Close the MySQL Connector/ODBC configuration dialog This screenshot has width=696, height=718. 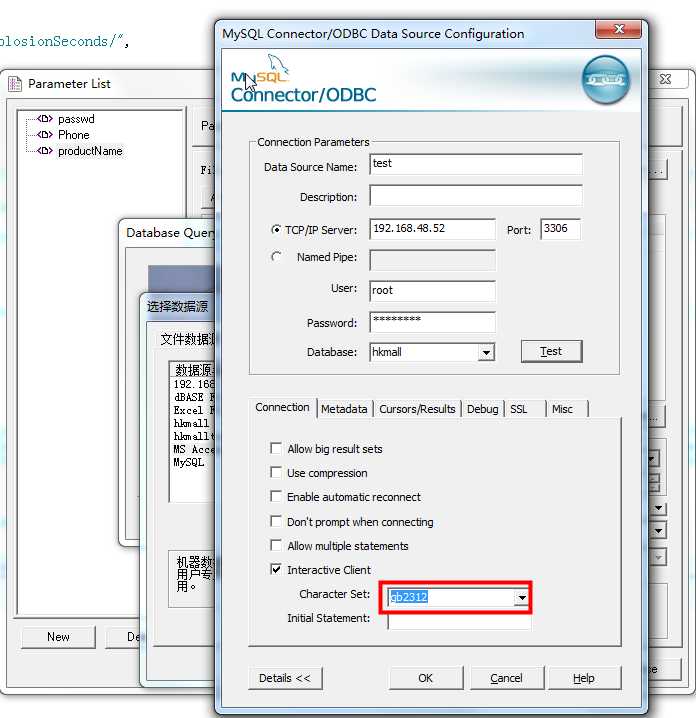click(618, 29)
